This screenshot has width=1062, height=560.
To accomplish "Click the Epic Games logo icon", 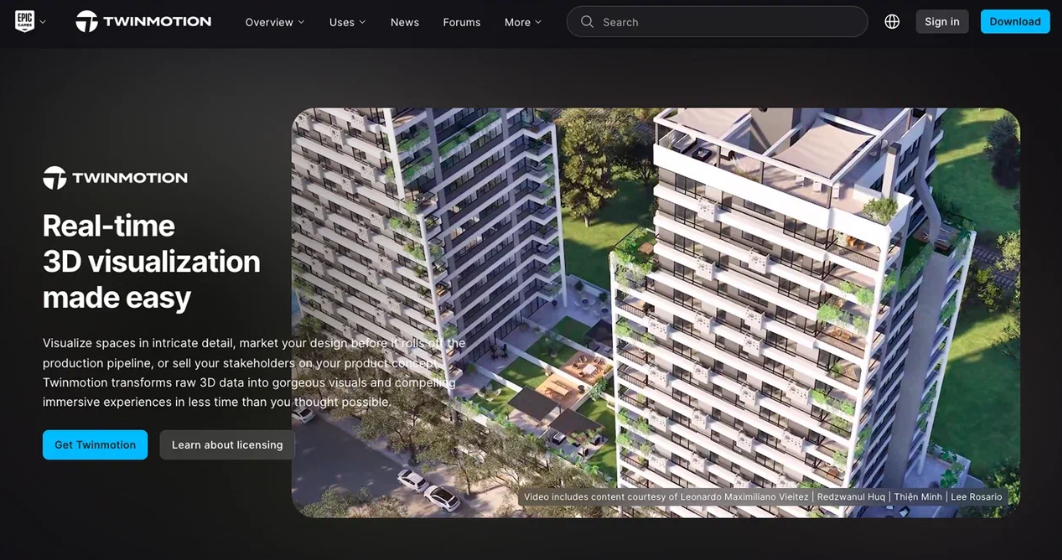I will 24,22.
